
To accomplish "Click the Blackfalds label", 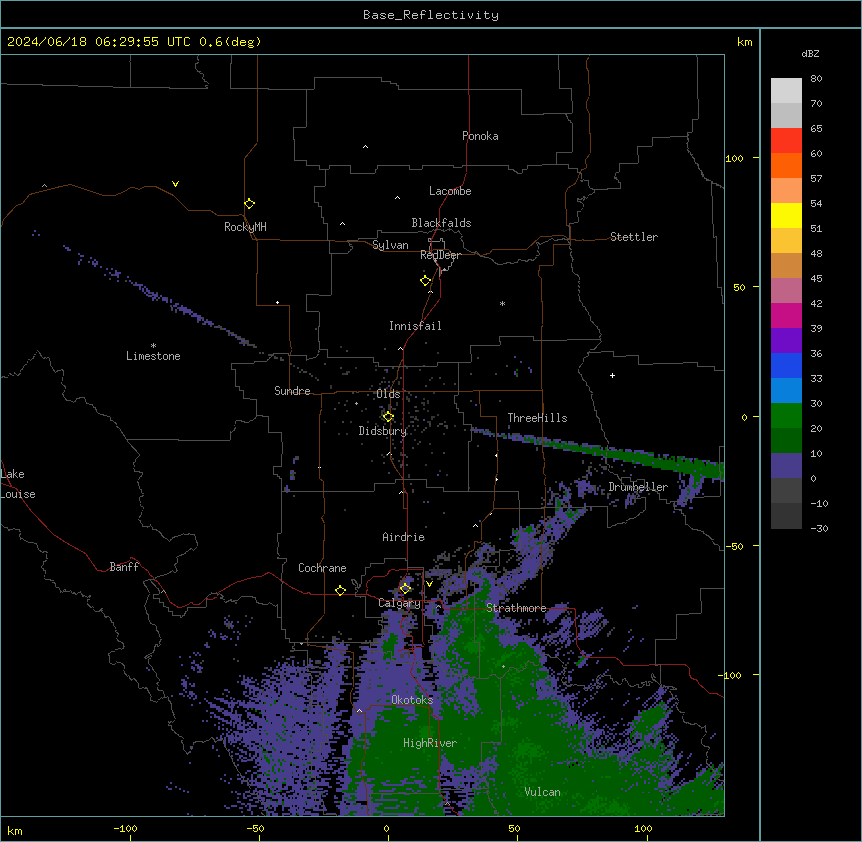I will click(441, 223).
